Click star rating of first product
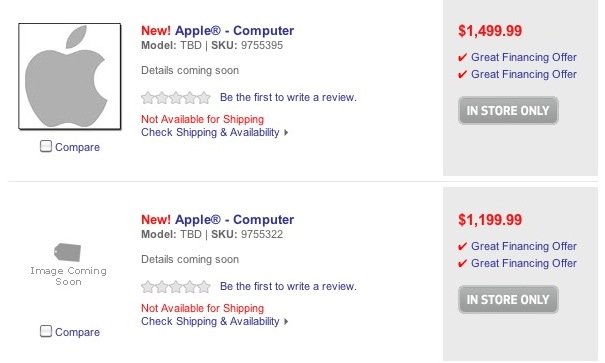The height and width of the screenshot is (363, 605). coord(176,98)
